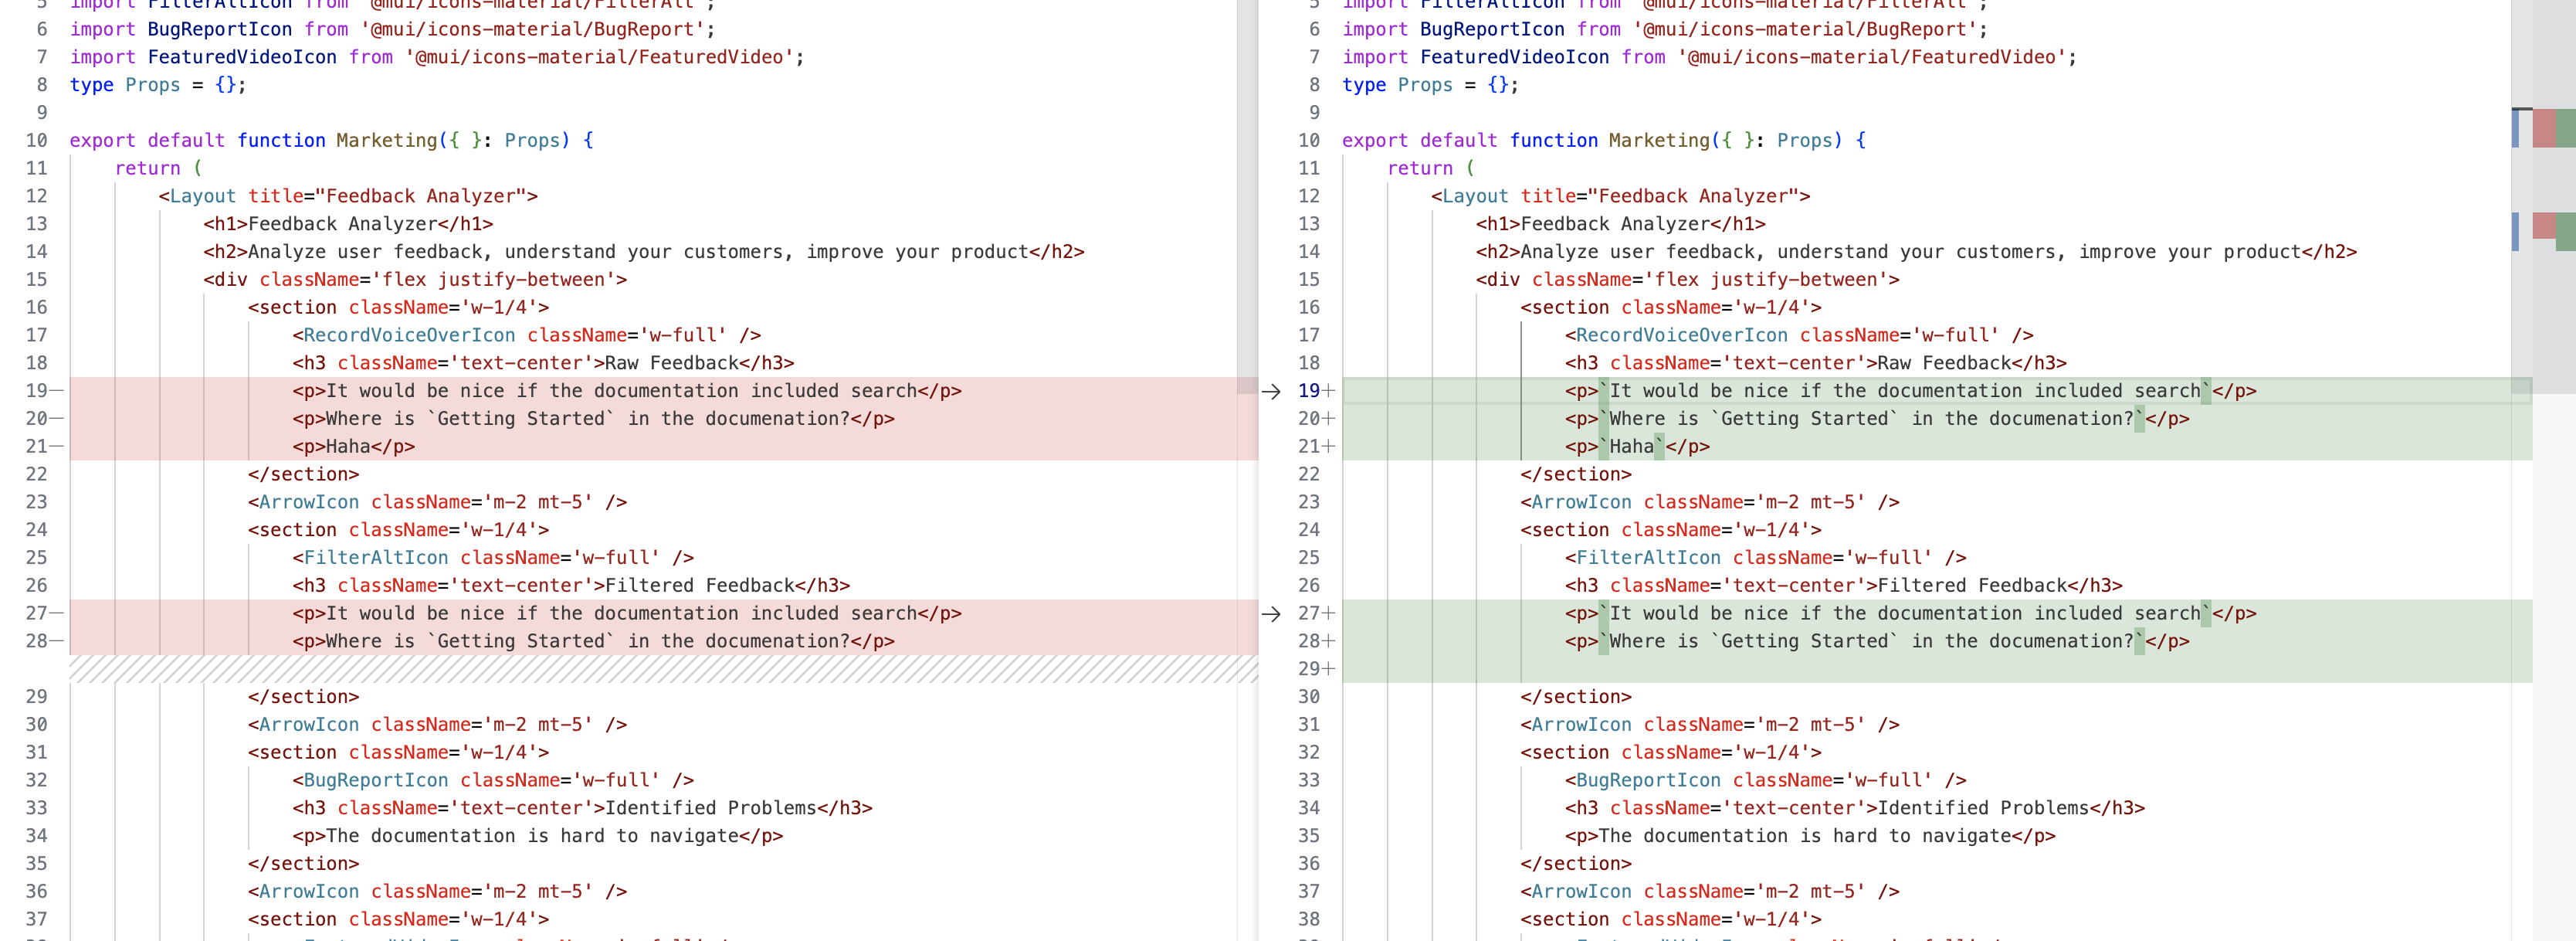2576x941 pixels.
Task: Click 'BugReportIcon' import in left pane
Action: tap(219, 30)
